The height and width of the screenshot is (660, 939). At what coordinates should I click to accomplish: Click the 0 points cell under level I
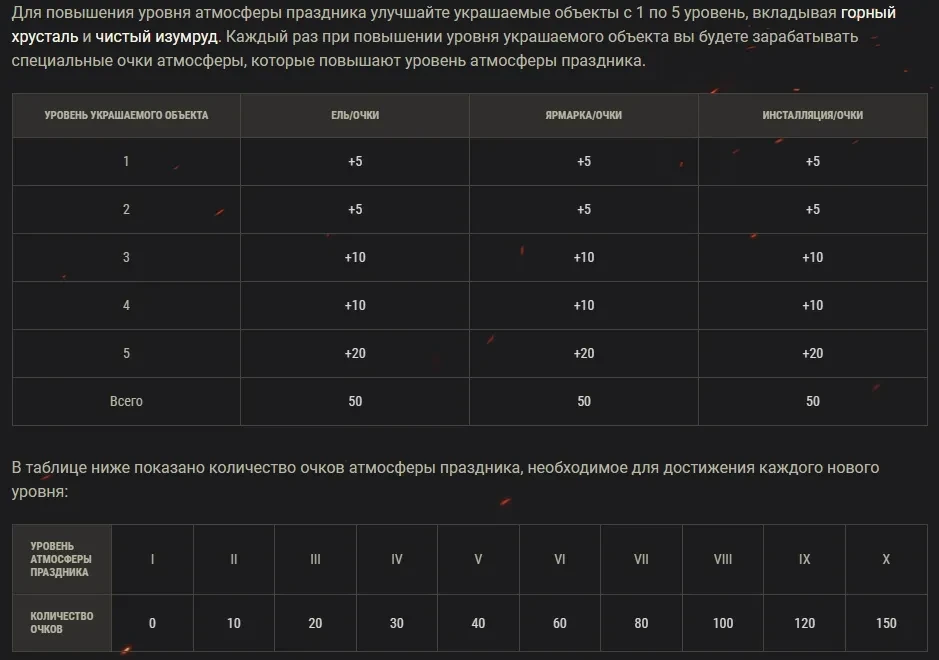[x=152, y=623]
